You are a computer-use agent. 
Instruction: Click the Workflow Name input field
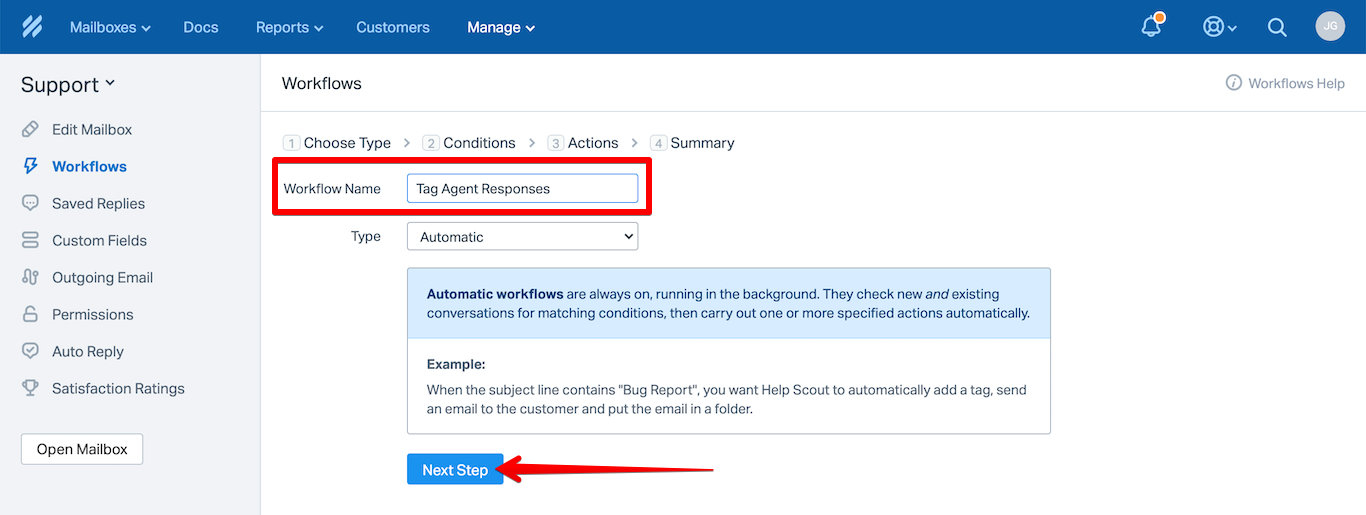tap(522, 188)
